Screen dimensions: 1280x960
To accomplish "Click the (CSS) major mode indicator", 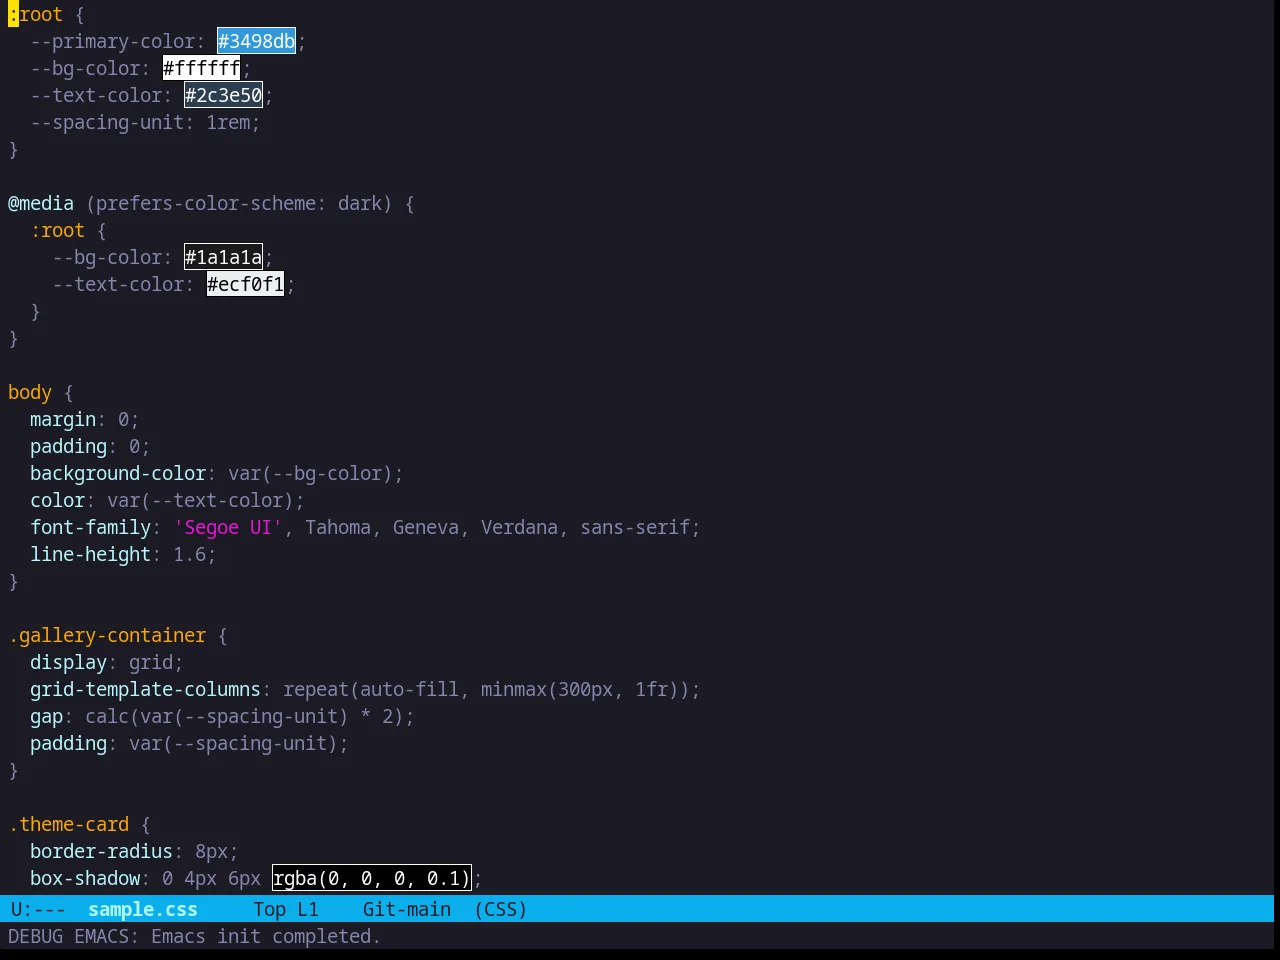I will click(500, 909).
